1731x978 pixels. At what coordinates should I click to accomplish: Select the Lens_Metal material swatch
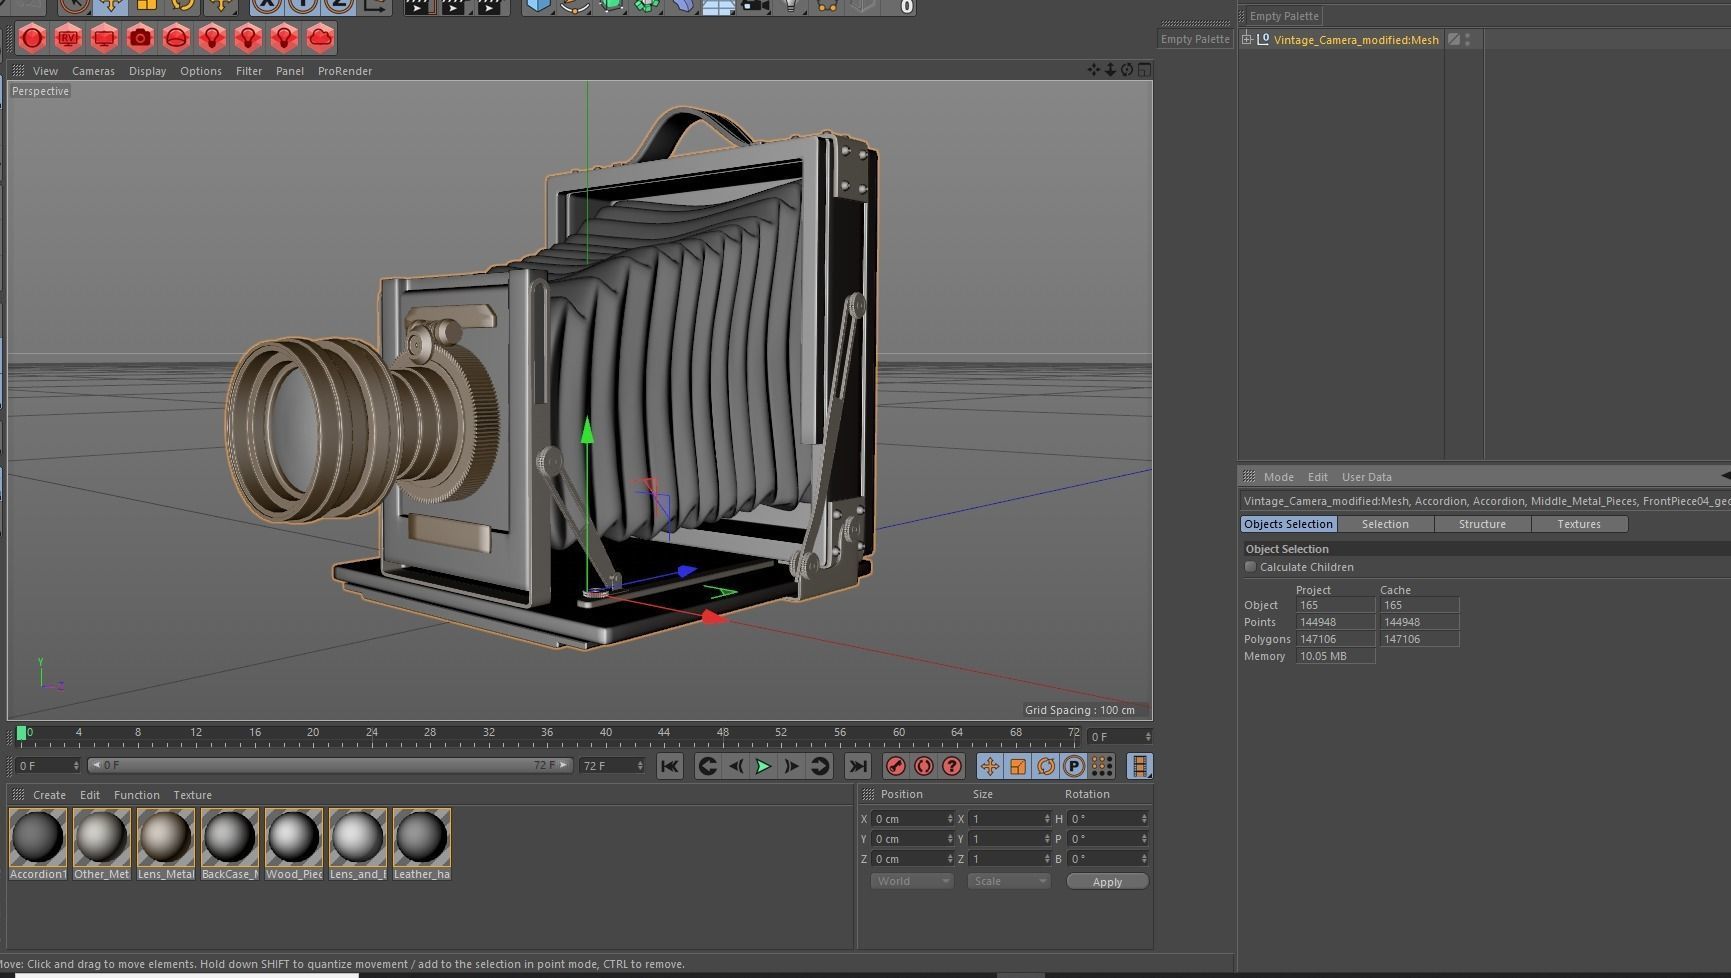click(166, 837)
